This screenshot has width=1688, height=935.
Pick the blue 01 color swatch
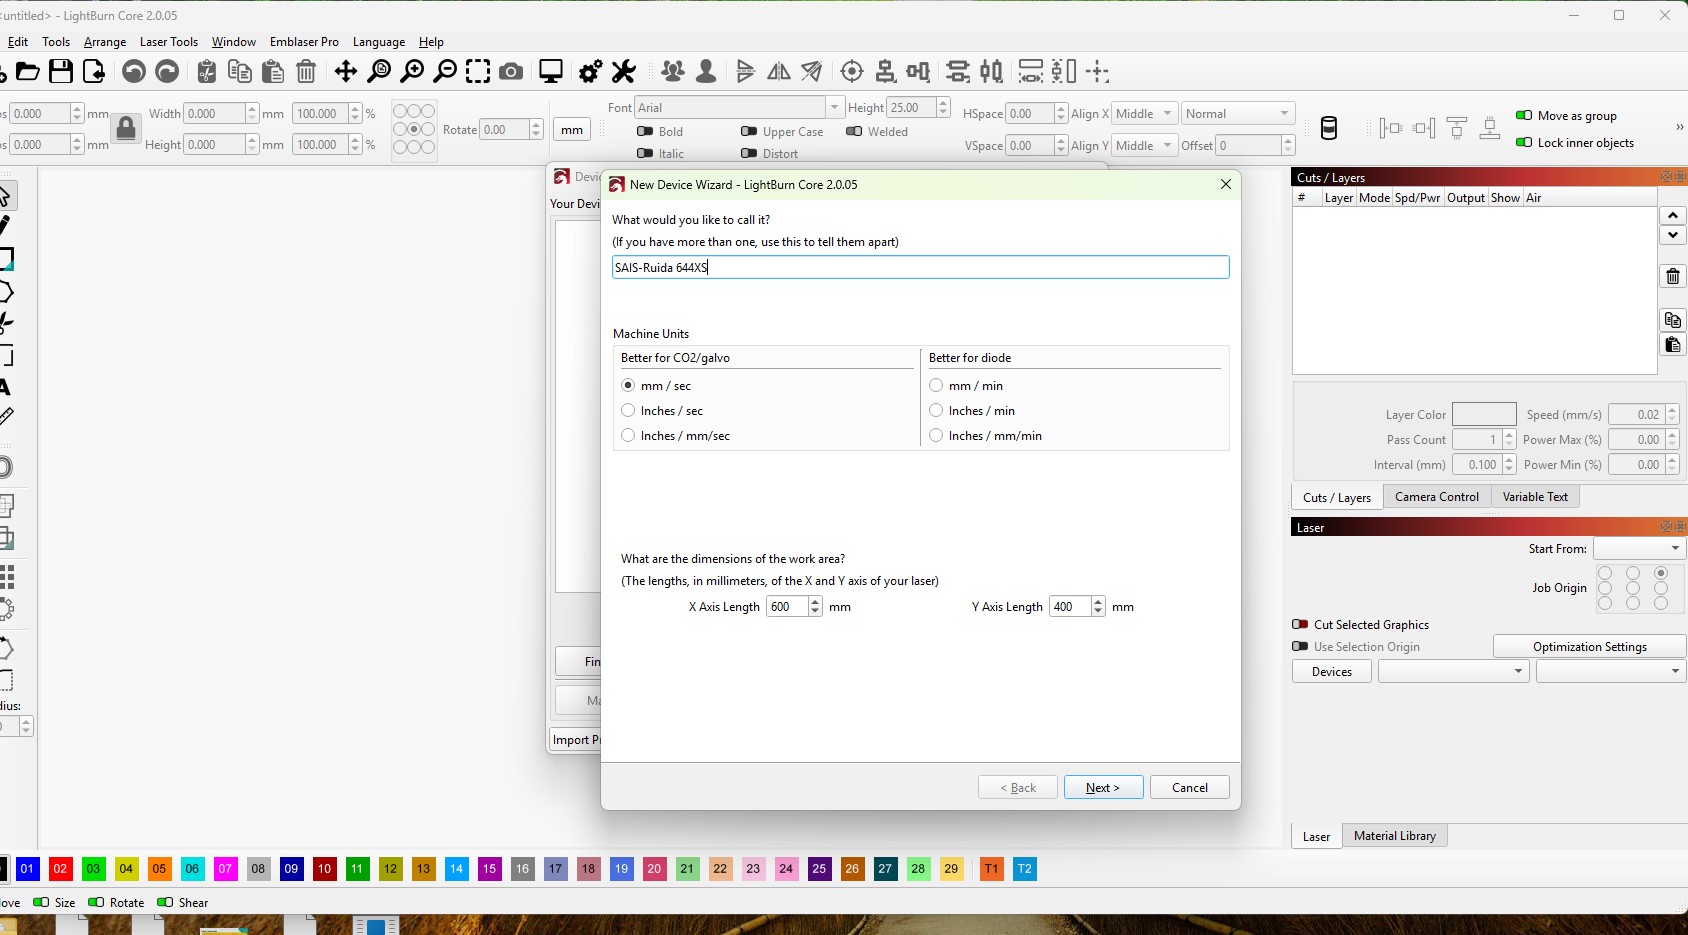(27, 869)
